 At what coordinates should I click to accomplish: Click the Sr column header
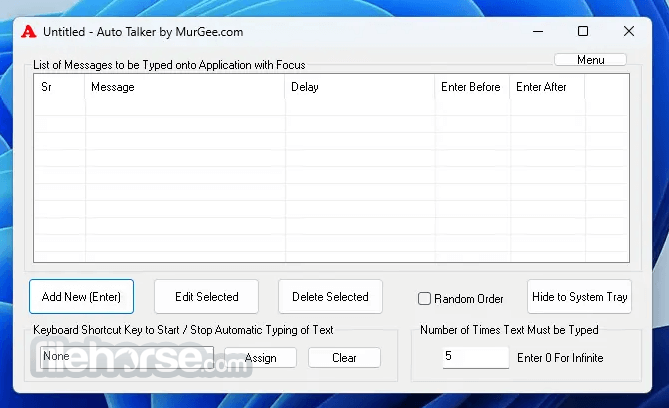tap(59, 87)
